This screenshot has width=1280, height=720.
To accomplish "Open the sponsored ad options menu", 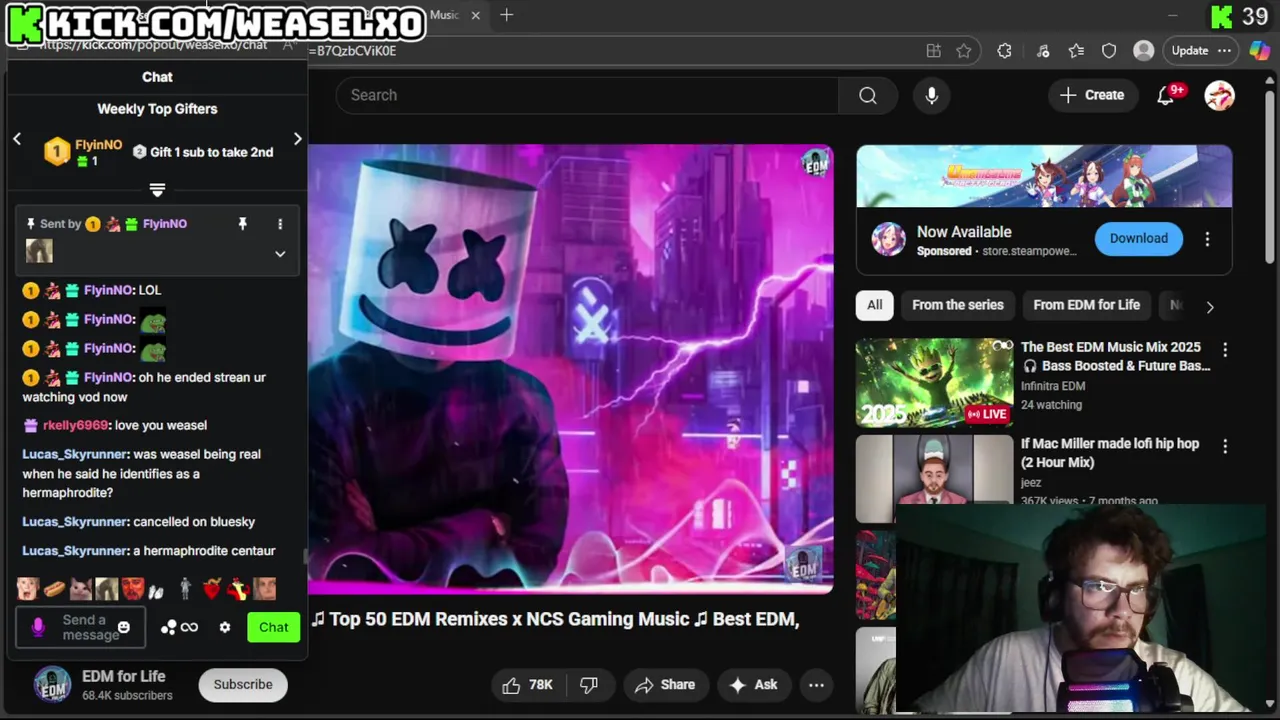I will point(1207,239).
